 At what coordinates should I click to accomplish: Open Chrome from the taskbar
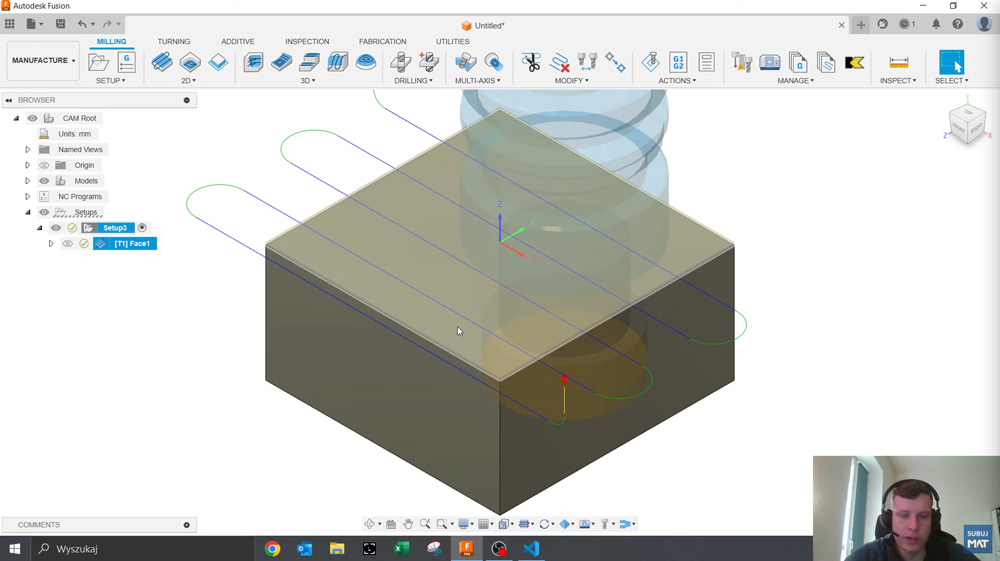[x=272, y=548]
